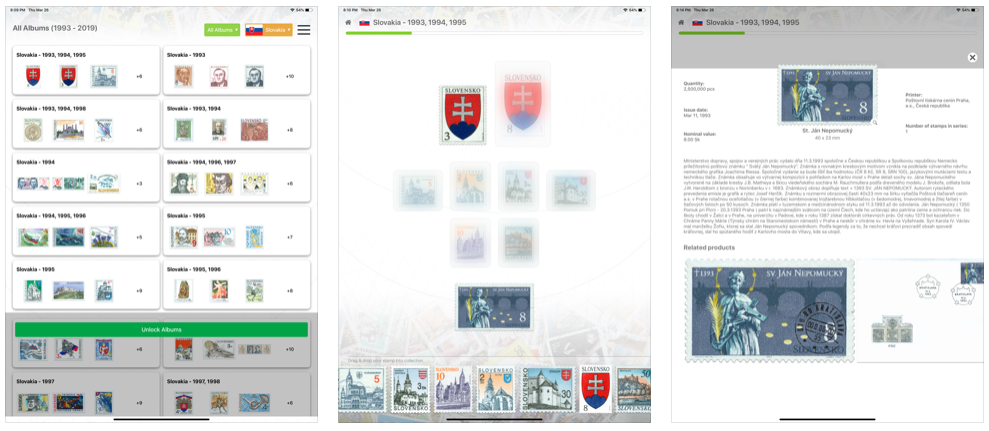The height and width of the screenshot is (431, 989).
Task: Tap Slovakia flag on the stamp detail screen
Action: pyautogui.click(x=698, y=22)
